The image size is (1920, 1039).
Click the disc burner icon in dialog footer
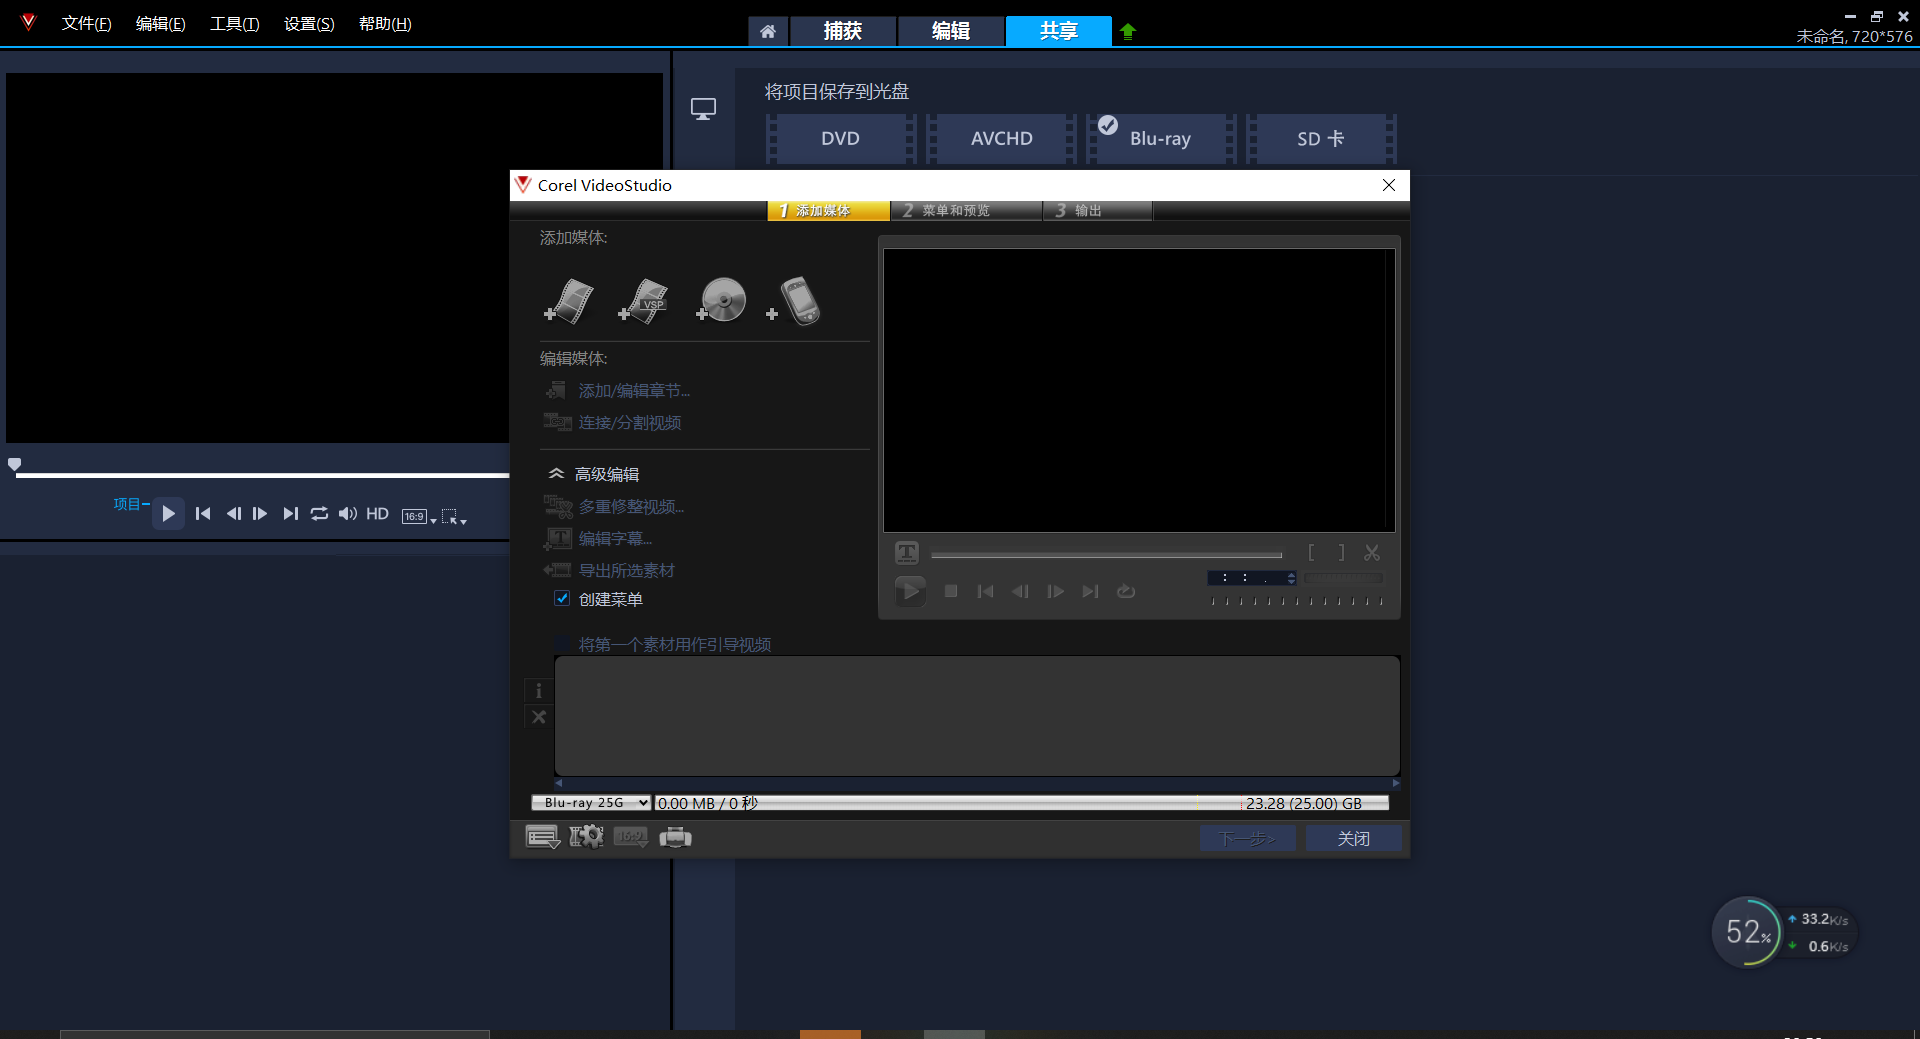tap(676, 837)
